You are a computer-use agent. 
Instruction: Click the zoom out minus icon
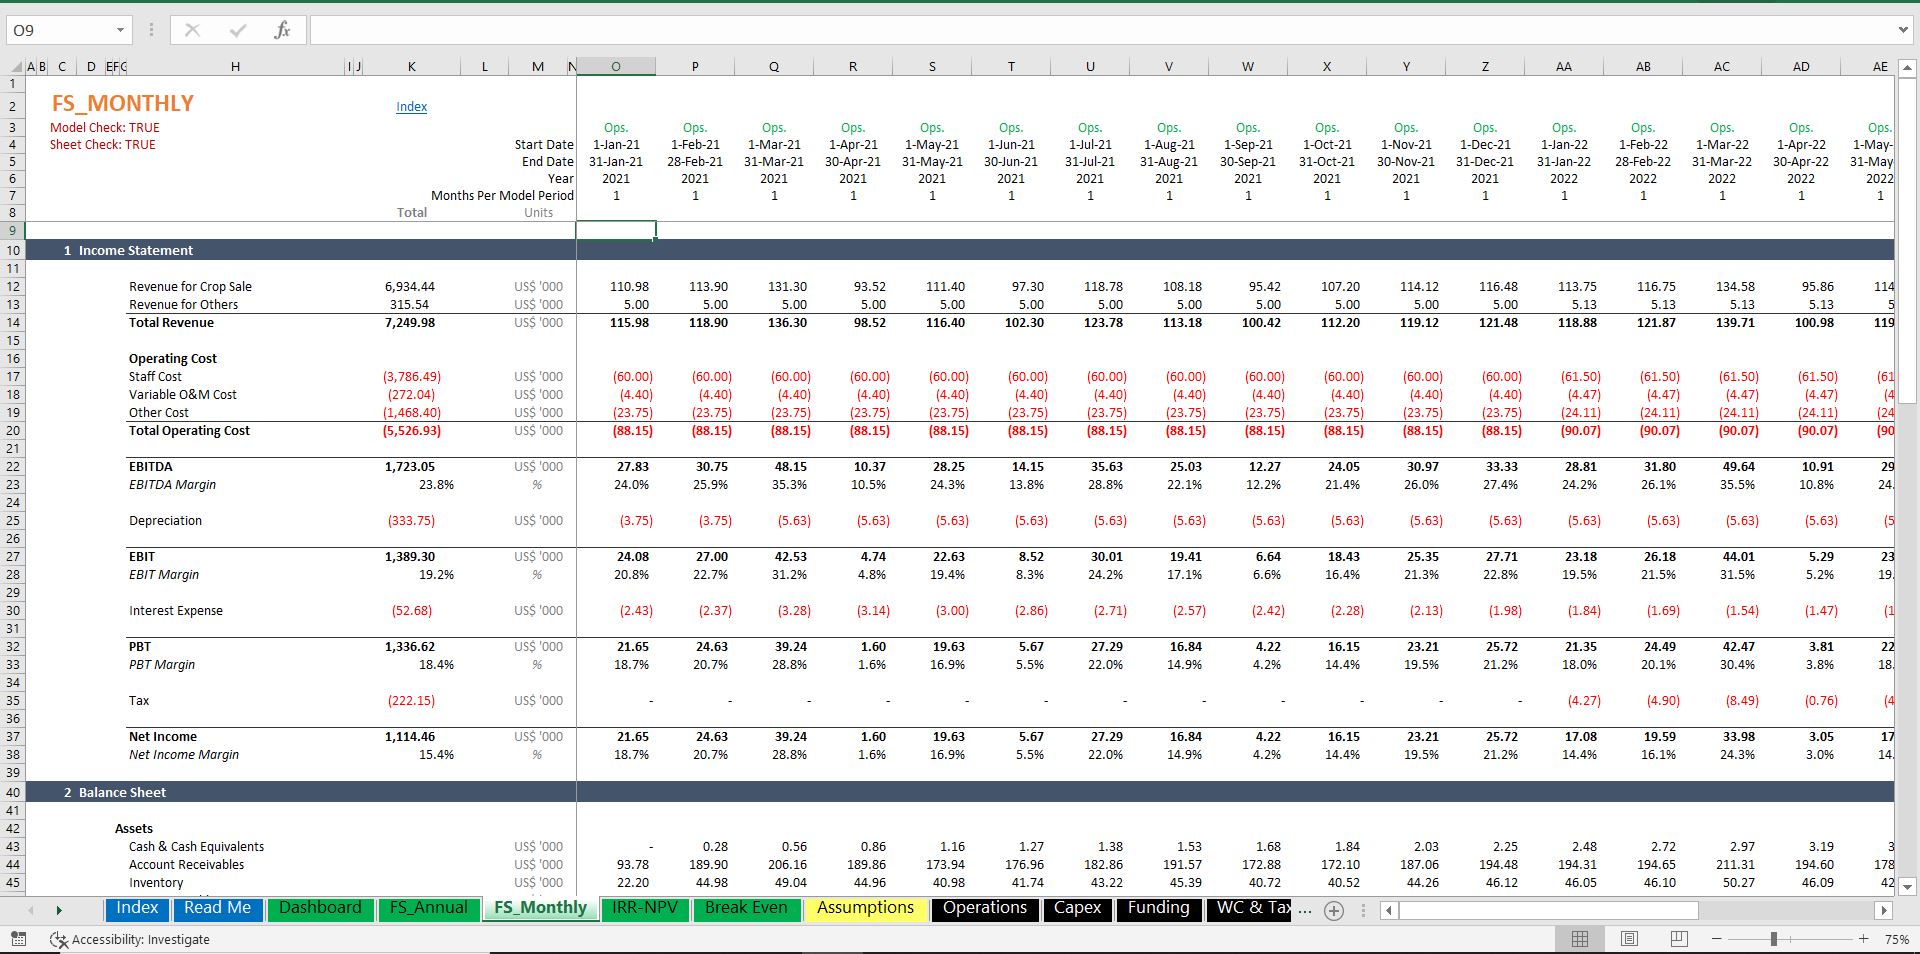1717,939
